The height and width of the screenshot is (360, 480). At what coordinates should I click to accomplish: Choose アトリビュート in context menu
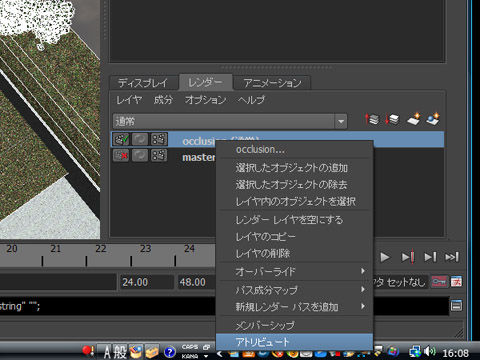pos(294,342)
